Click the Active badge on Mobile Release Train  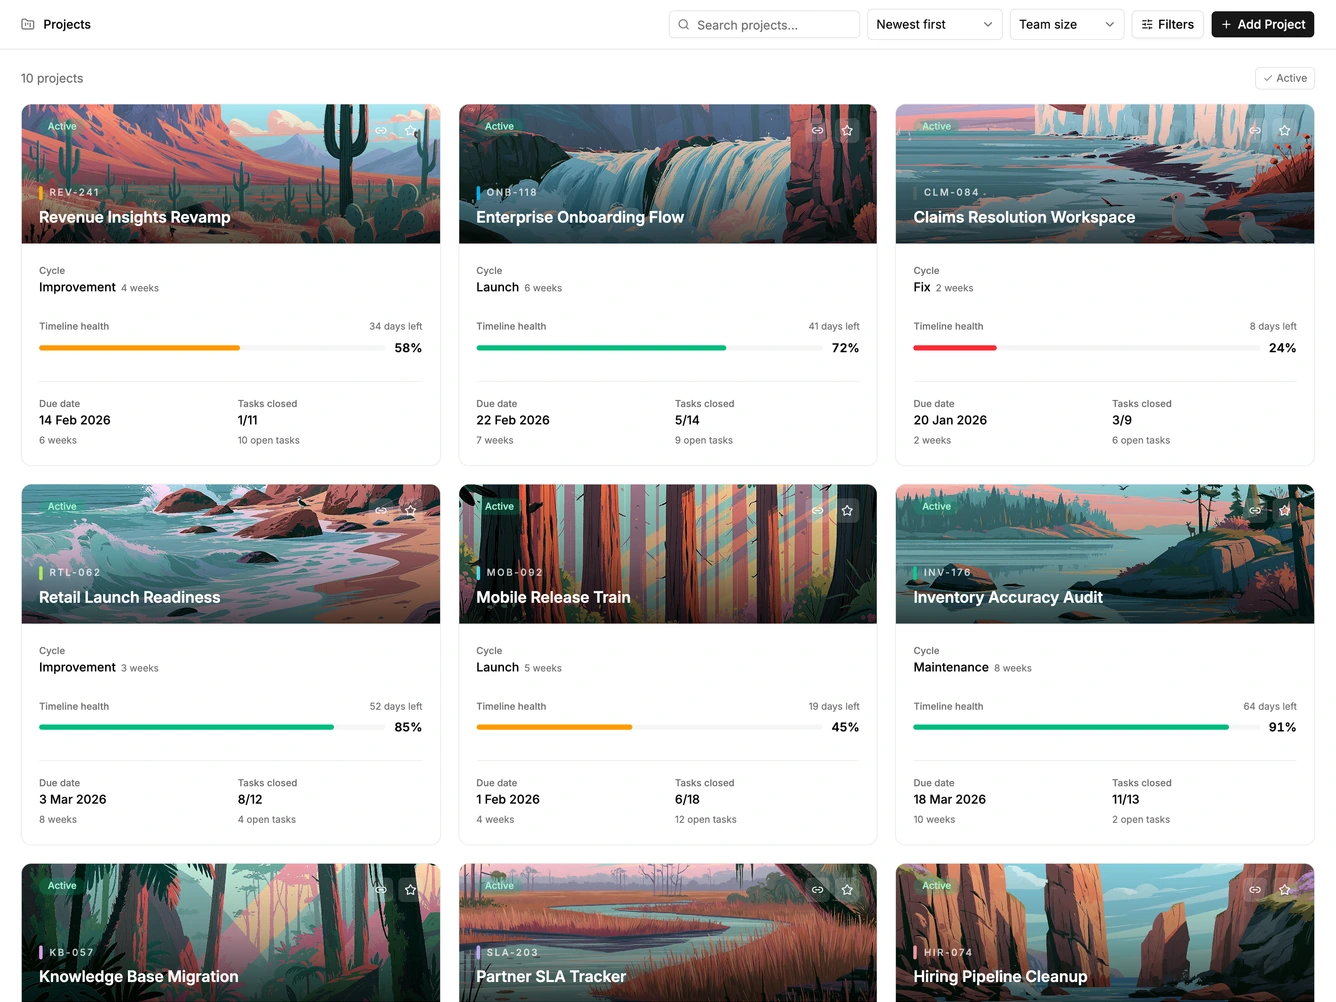[499, 506]
